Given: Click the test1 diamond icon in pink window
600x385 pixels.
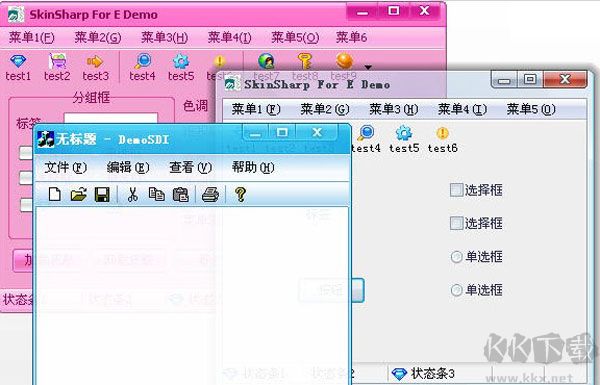Looking at the screenshot, I should [18, 61].
